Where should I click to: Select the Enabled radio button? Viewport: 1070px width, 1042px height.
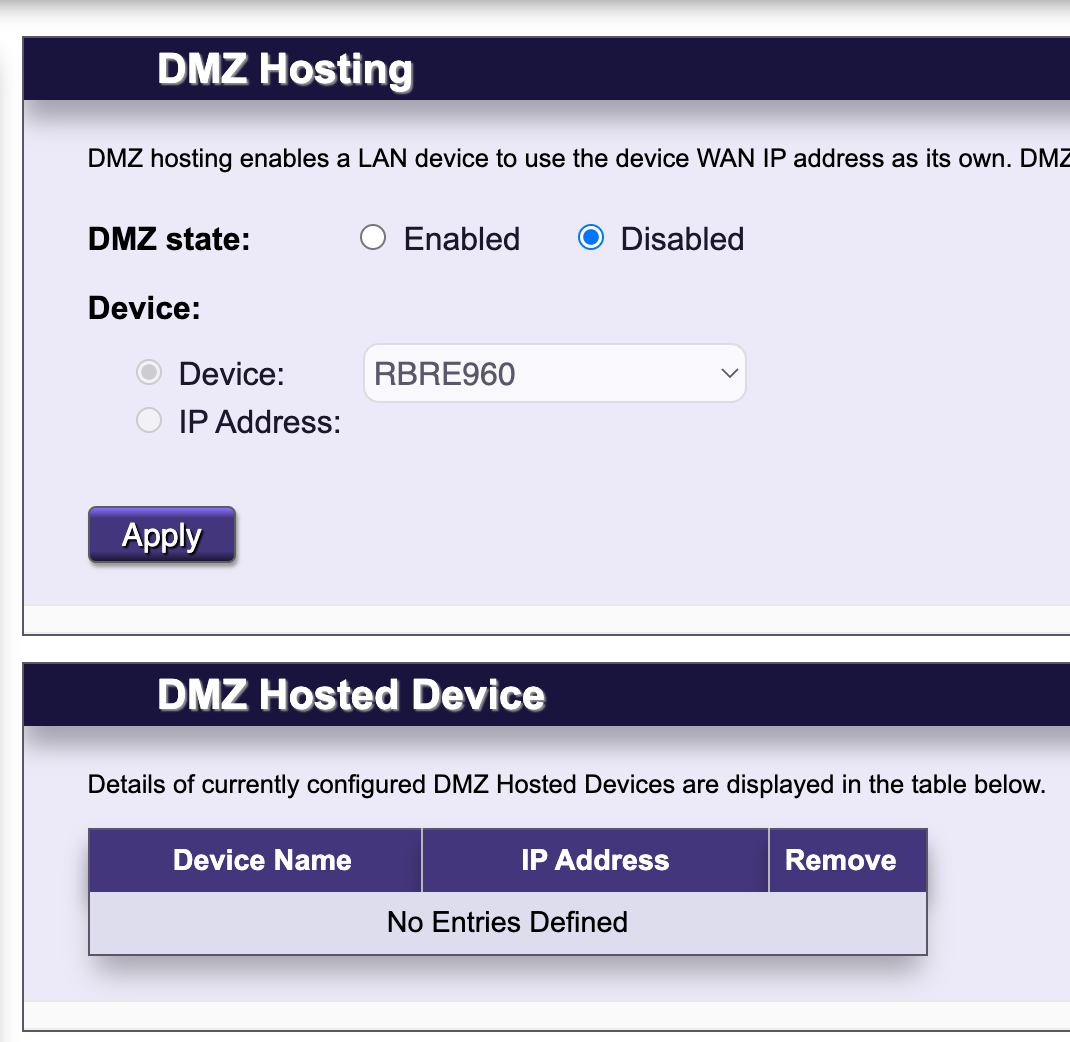373,238
